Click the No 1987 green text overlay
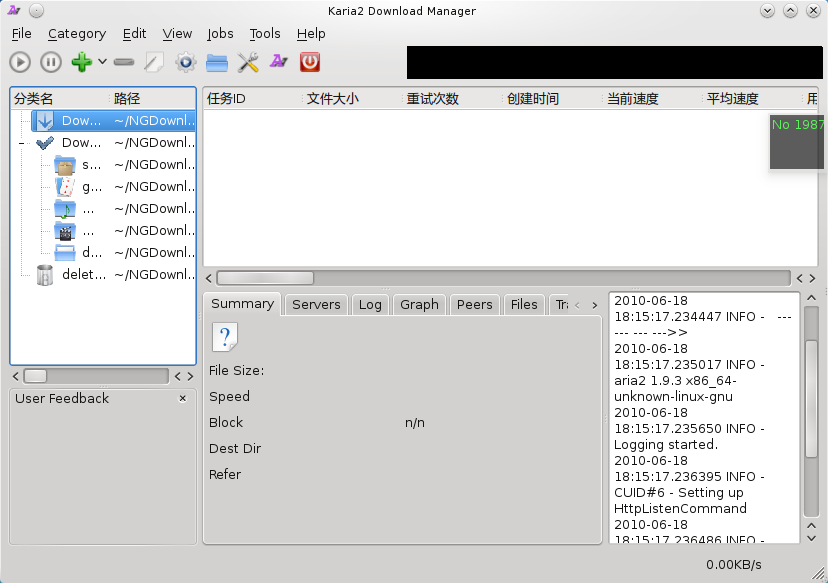This screenshot has height=583, width=828. [x=797, y=125]
